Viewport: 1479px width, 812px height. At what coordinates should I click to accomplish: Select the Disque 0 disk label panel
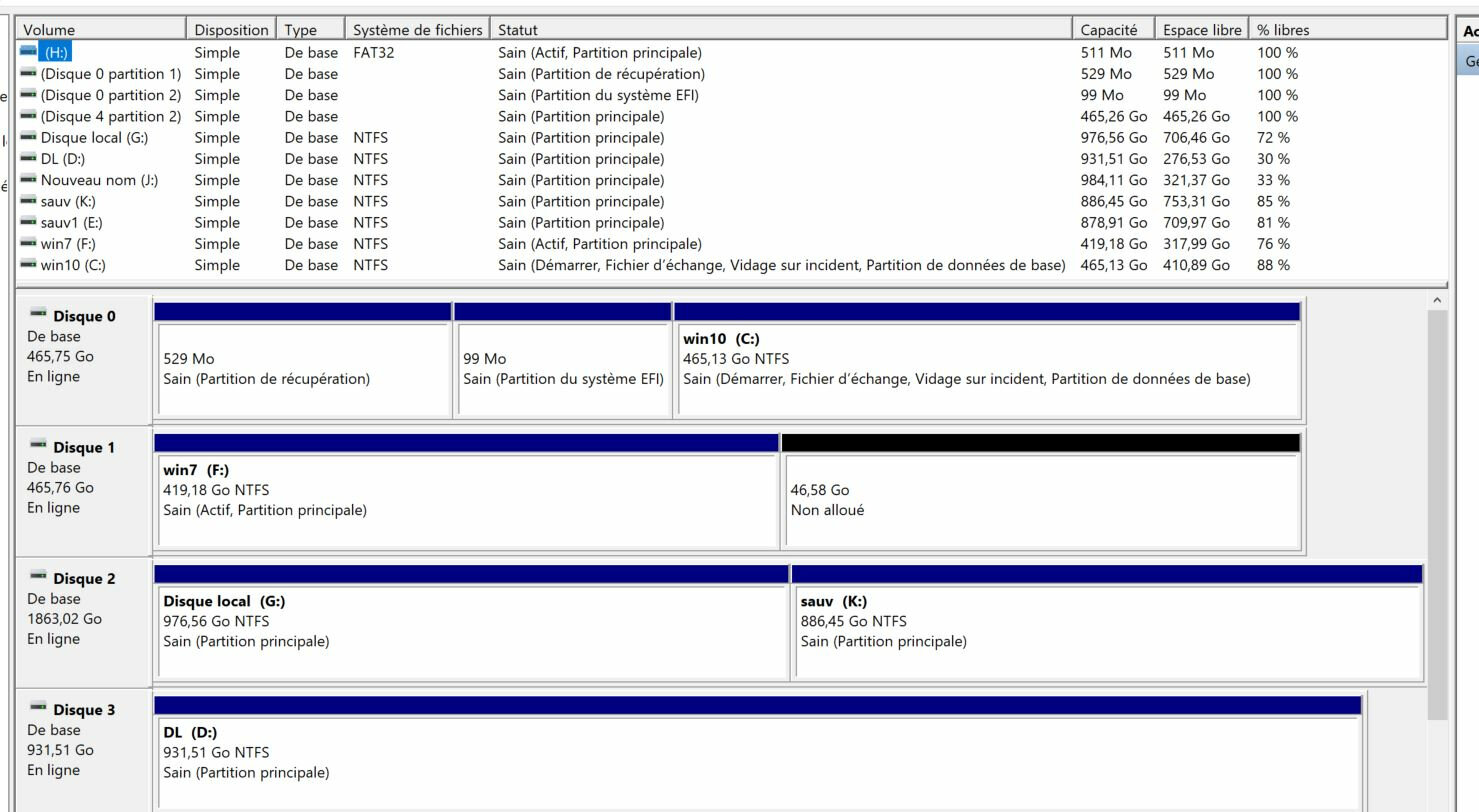(x=83, y=361)
